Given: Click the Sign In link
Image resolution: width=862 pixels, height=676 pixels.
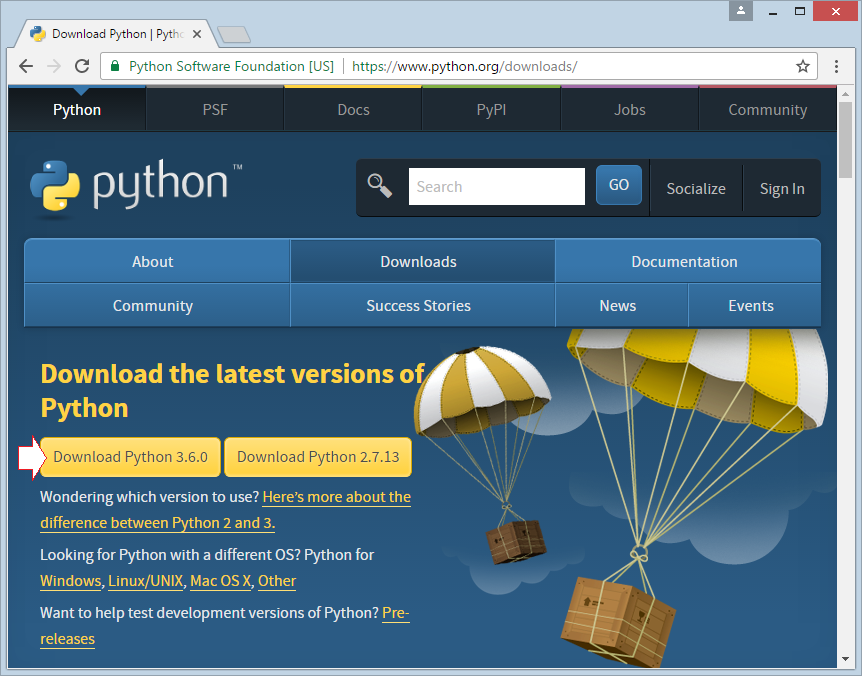Looking at the screenshot, I should [x=782, y=189].
